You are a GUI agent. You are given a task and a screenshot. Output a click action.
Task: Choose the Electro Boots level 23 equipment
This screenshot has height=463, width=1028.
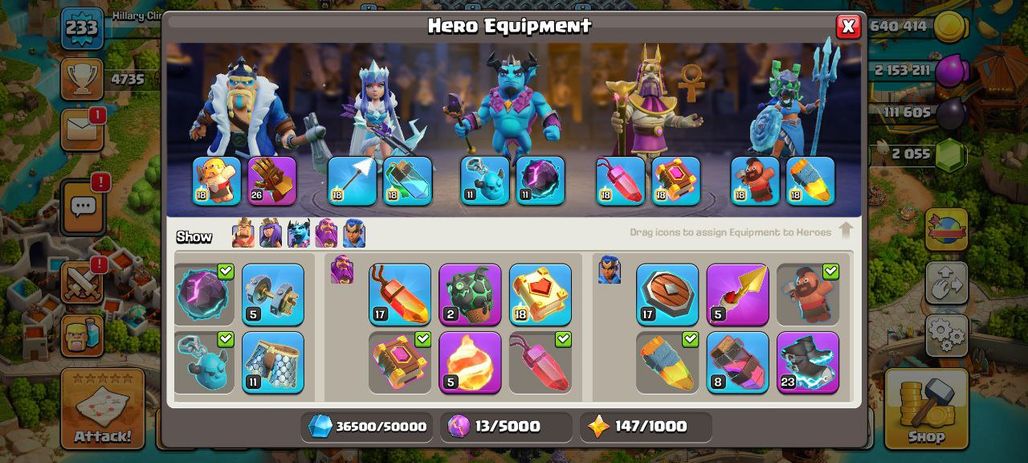coord(808,363)
